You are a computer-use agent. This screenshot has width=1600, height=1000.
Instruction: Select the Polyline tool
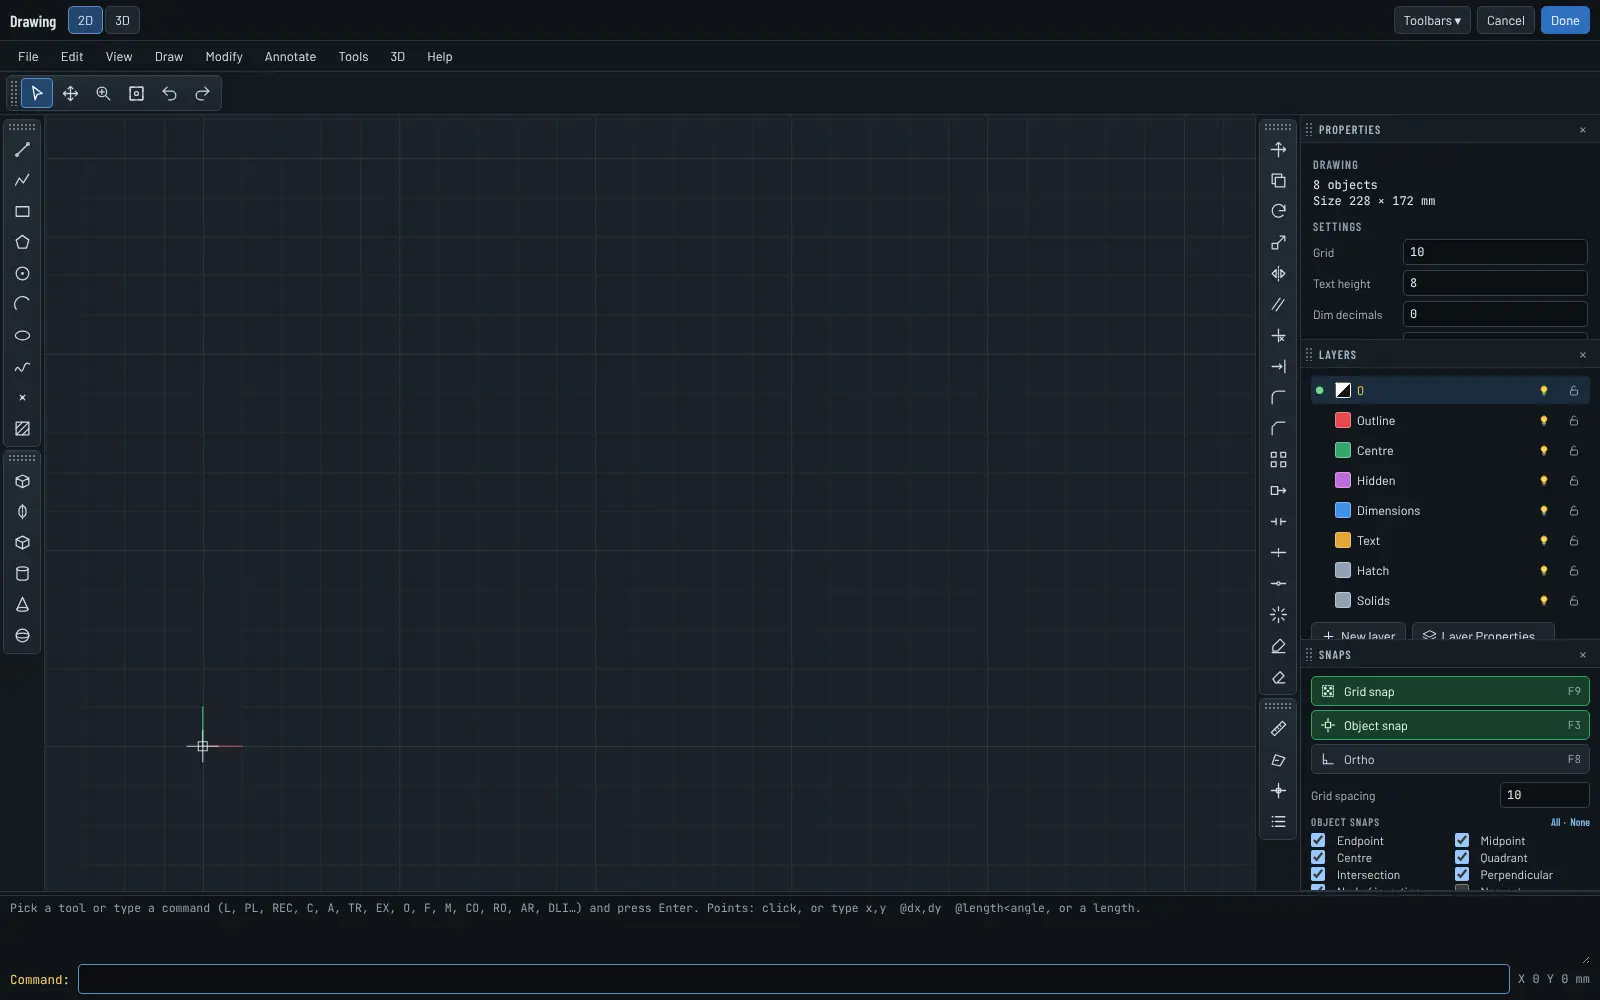tap(22, 181)
